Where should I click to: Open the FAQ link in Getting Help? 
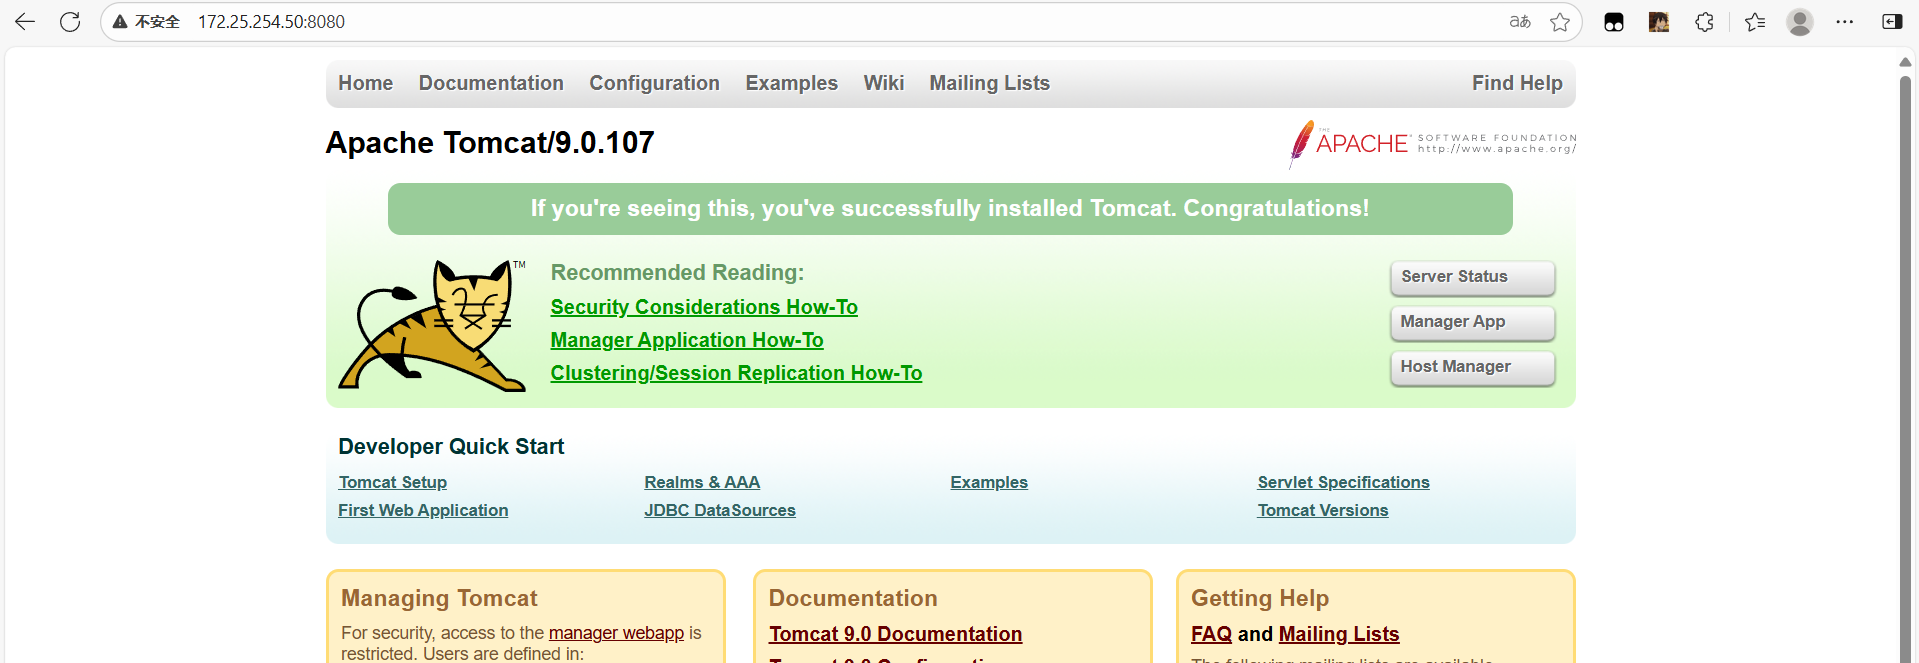(1211, 634)
